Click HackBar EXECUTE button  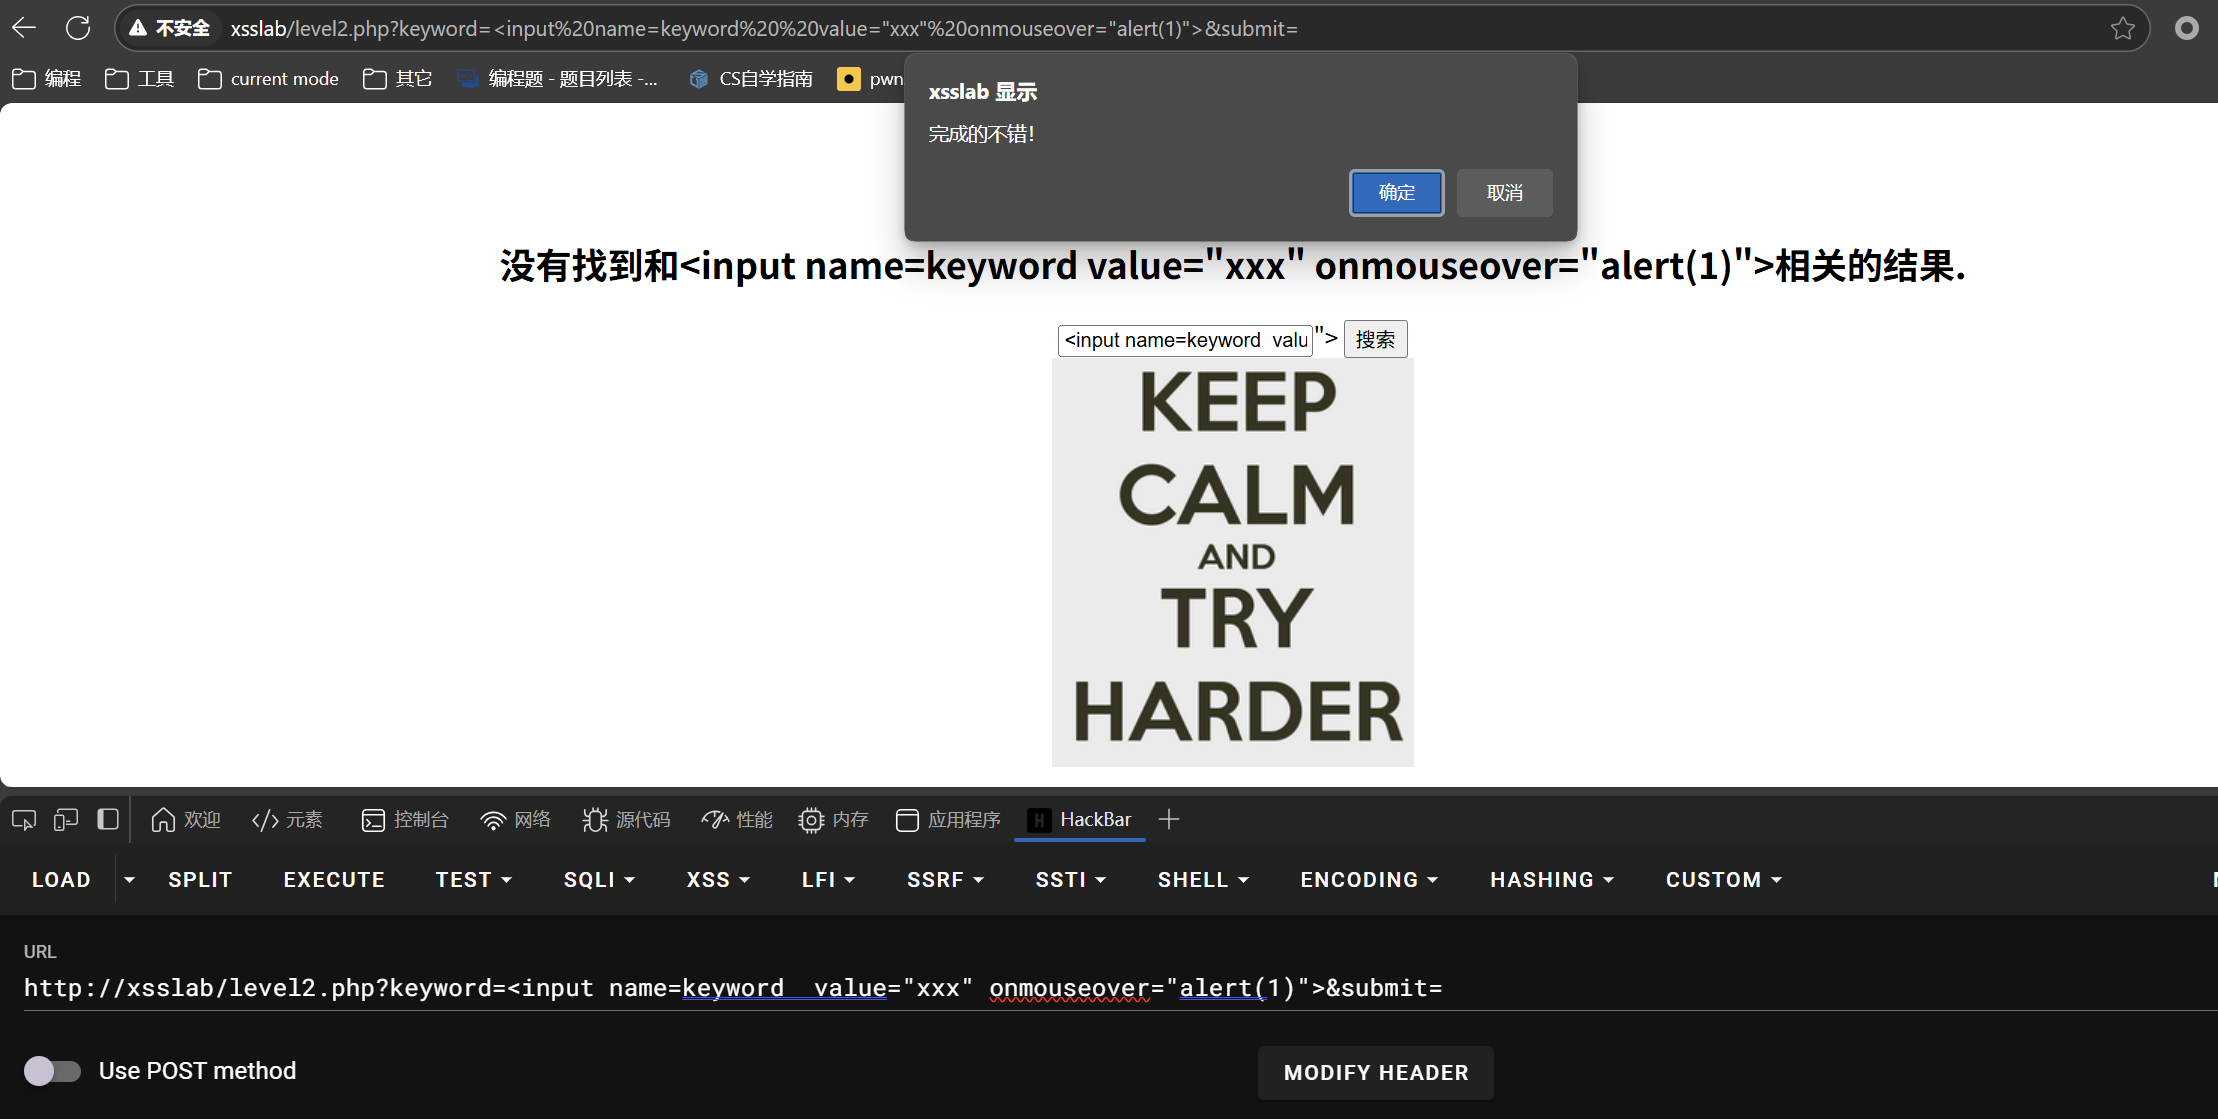point(334,880)
